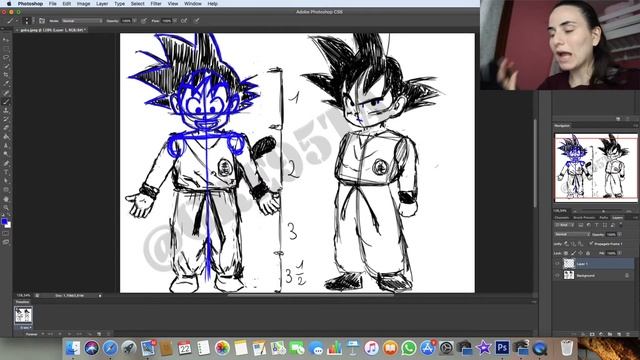Switch to the Brush Presets tab
Image resolution: width=640 pixels, height=360 pixels.
(584, 218)
